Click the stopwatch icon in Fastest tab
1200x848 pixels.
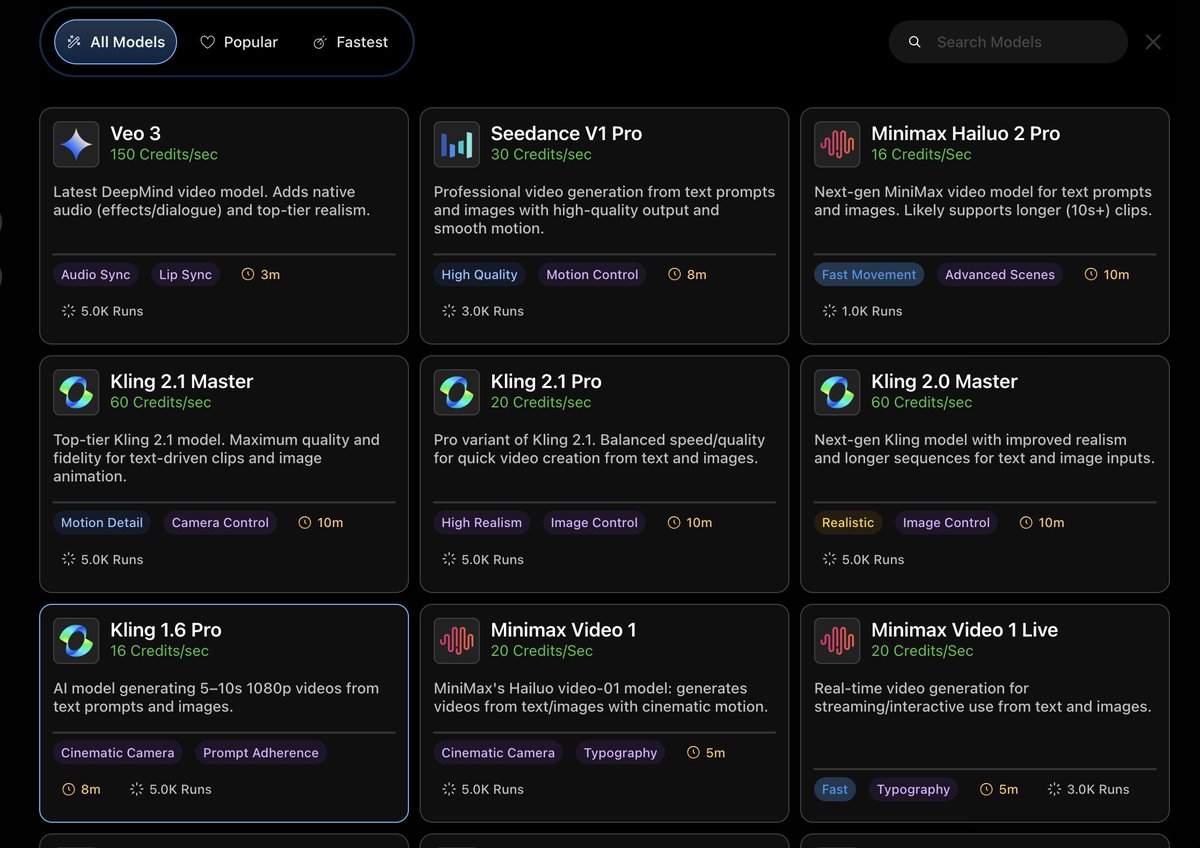320,42
